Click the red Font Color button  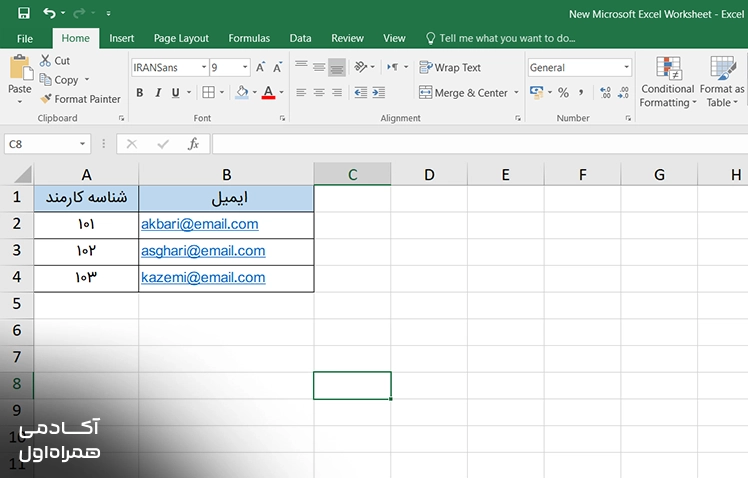[x=269, y=92]
